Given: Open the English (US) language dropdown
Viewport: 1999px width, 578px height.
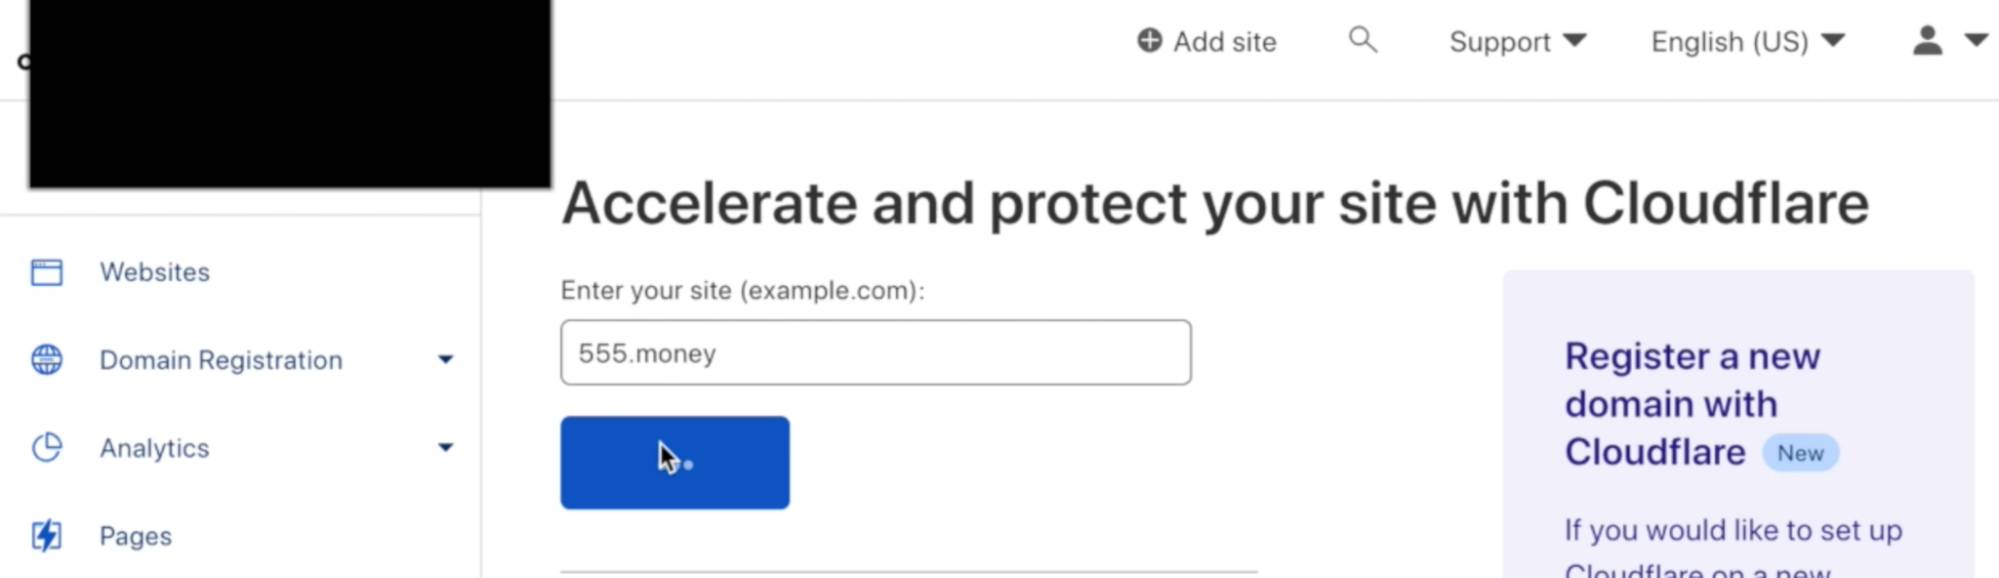Looking at the screenshot, I should [1746, 42].
